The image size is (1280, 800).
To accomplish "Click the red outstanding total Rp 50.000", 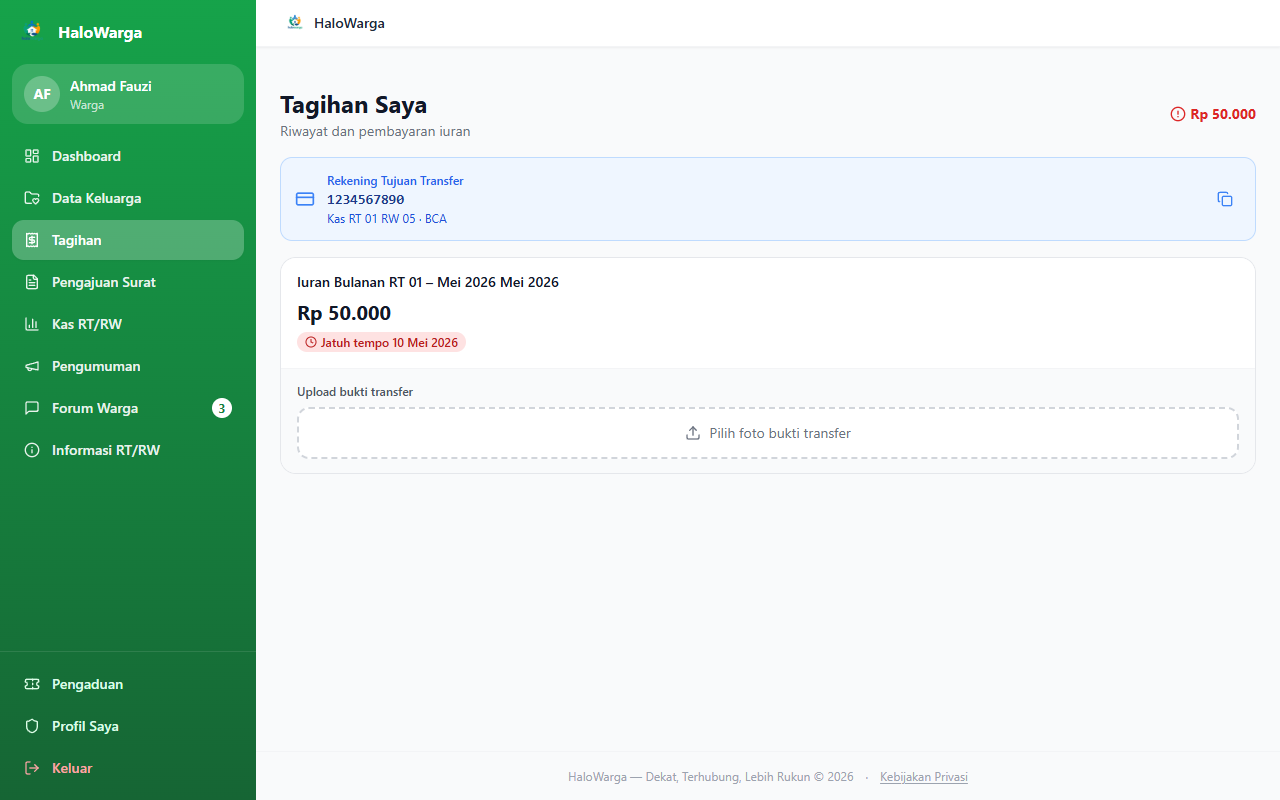I will tap(1223, 114).
